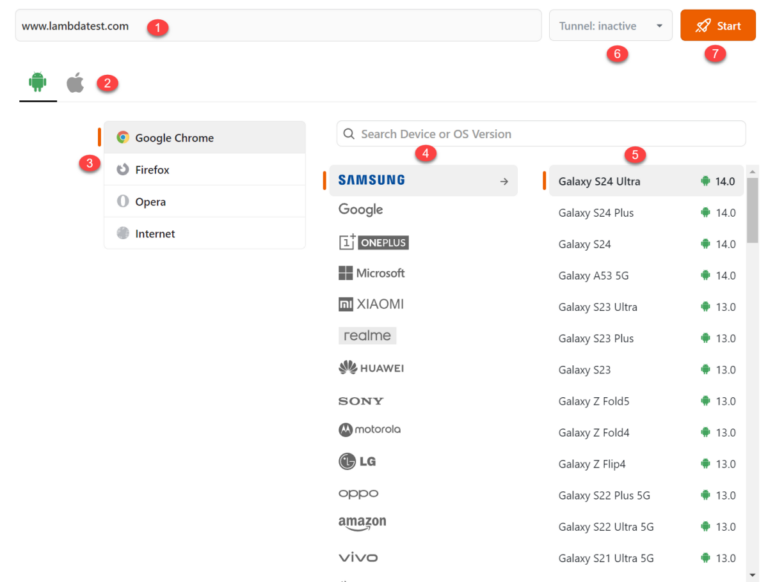Viewport: 768px width, 582px height.
Task: Open the Tunnel: inactive dropdown
Action: (x=610, y=26)
